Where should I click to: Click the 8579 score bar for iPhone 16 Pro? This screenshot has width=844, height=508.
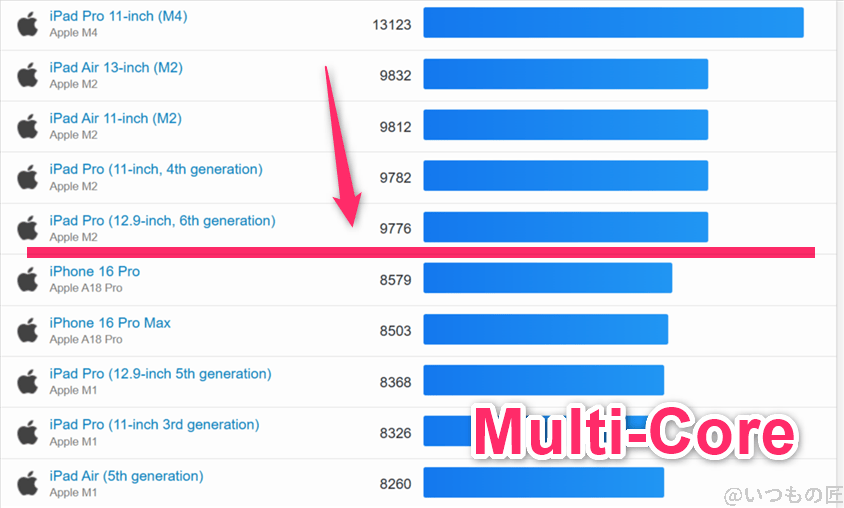(x=547, y=278)
